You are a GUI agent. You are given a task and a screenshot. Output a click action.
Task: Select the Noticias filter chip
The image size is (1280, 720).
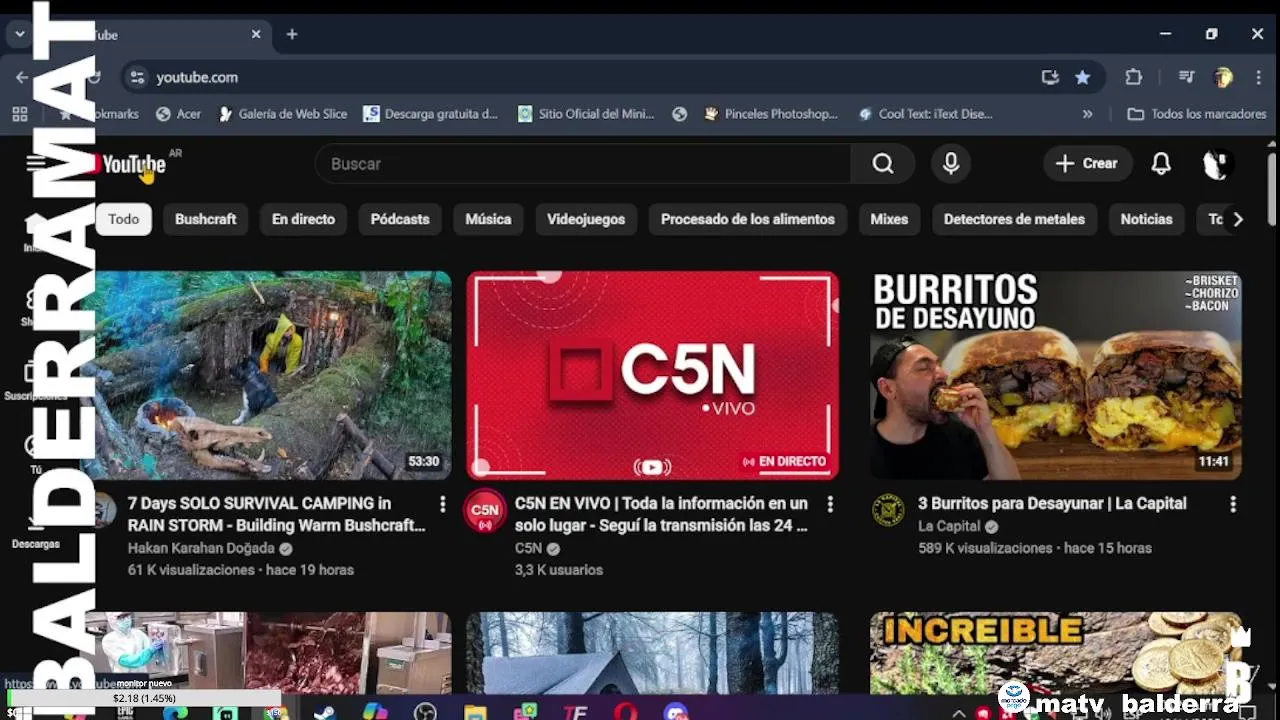point(1146,219)
